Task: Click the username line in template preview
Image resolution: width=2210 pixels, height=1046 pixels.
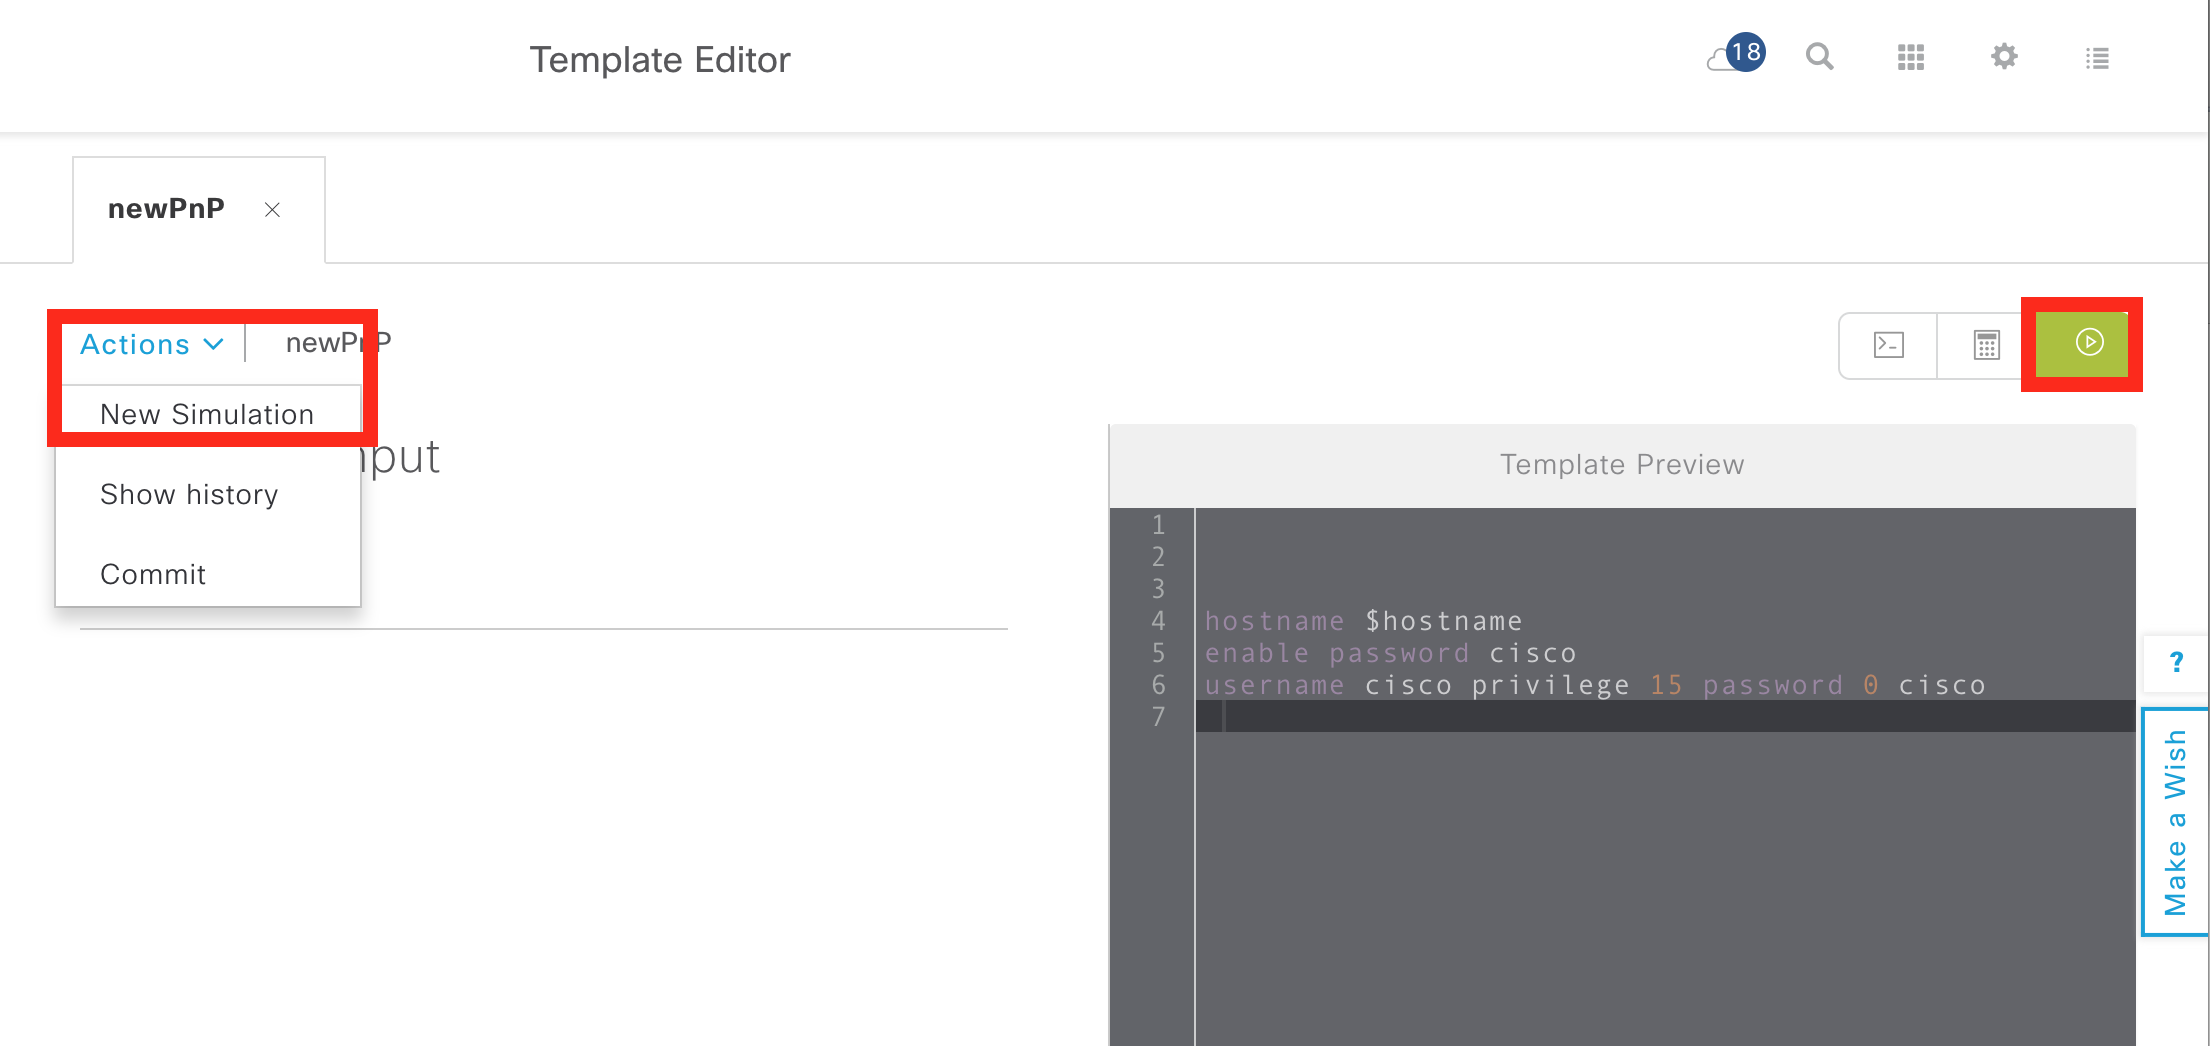Action: 1594,685
